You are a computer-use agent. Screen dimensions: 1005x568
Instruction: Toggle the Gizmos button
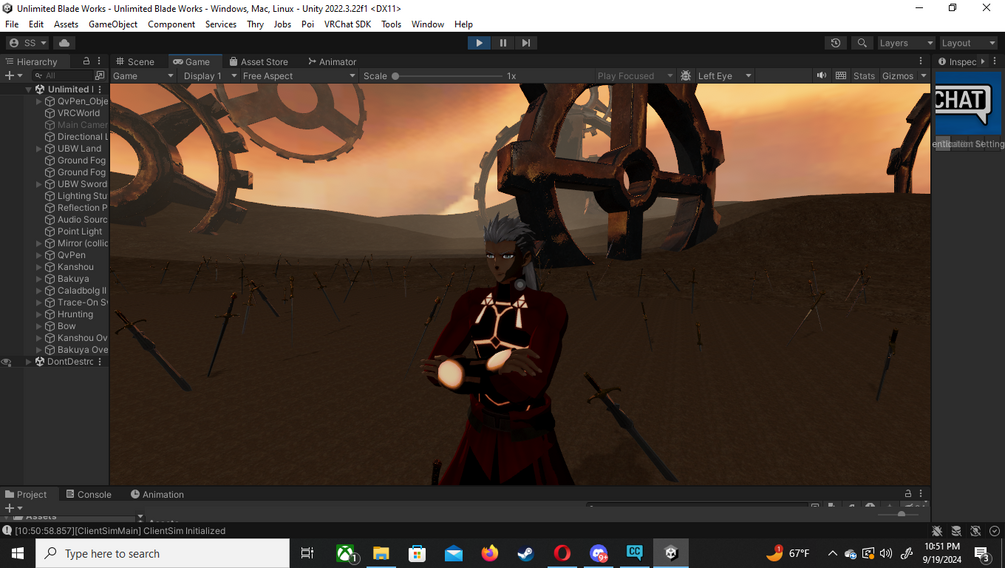(897, 76)
